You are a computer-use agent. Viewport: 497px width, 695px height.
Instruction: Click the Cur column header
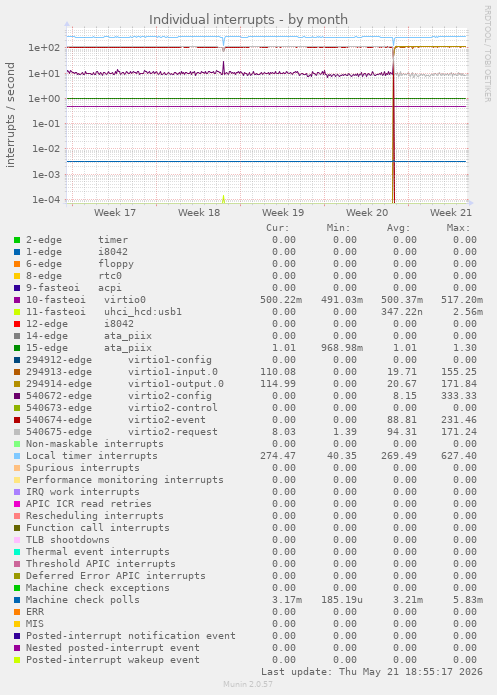click(278, 228)
